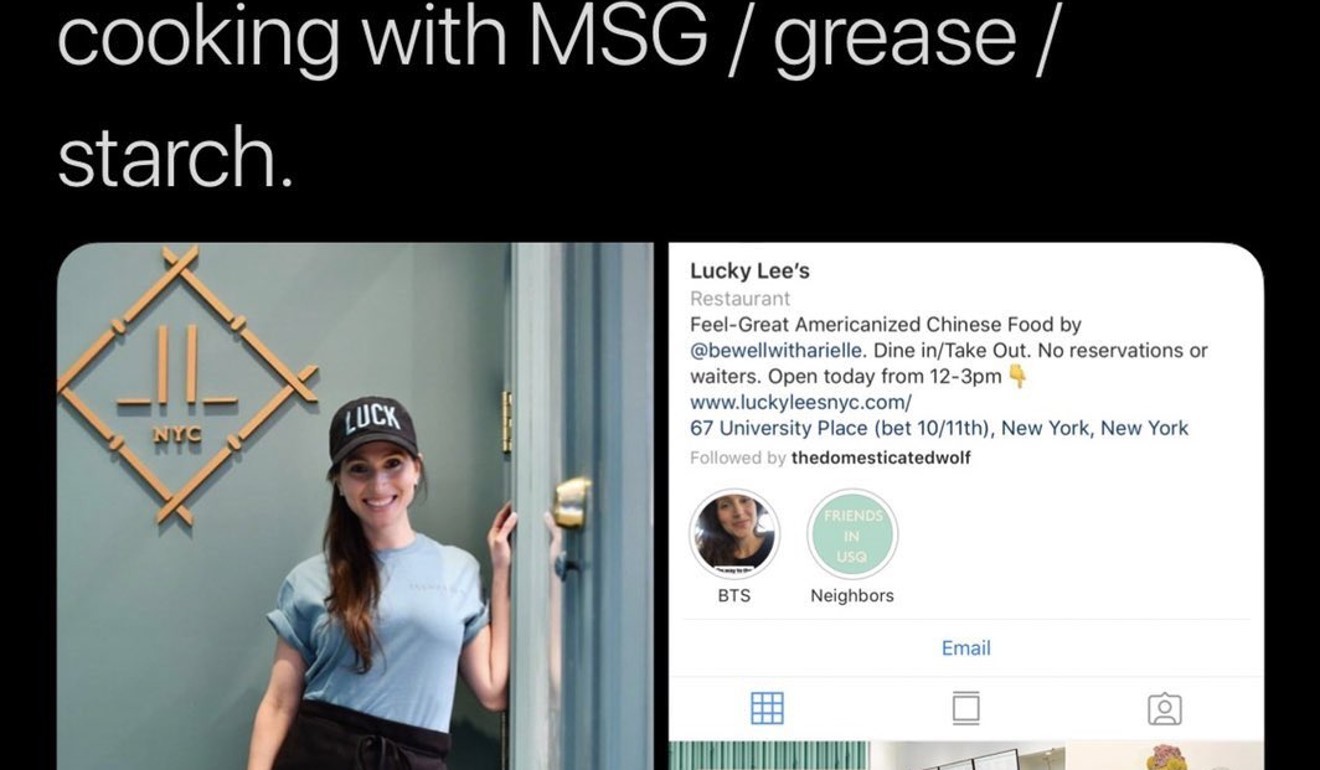Viewport: 1320px width, 770px height.
Task: Tap the Email contact button
Action: click(966, 648)
